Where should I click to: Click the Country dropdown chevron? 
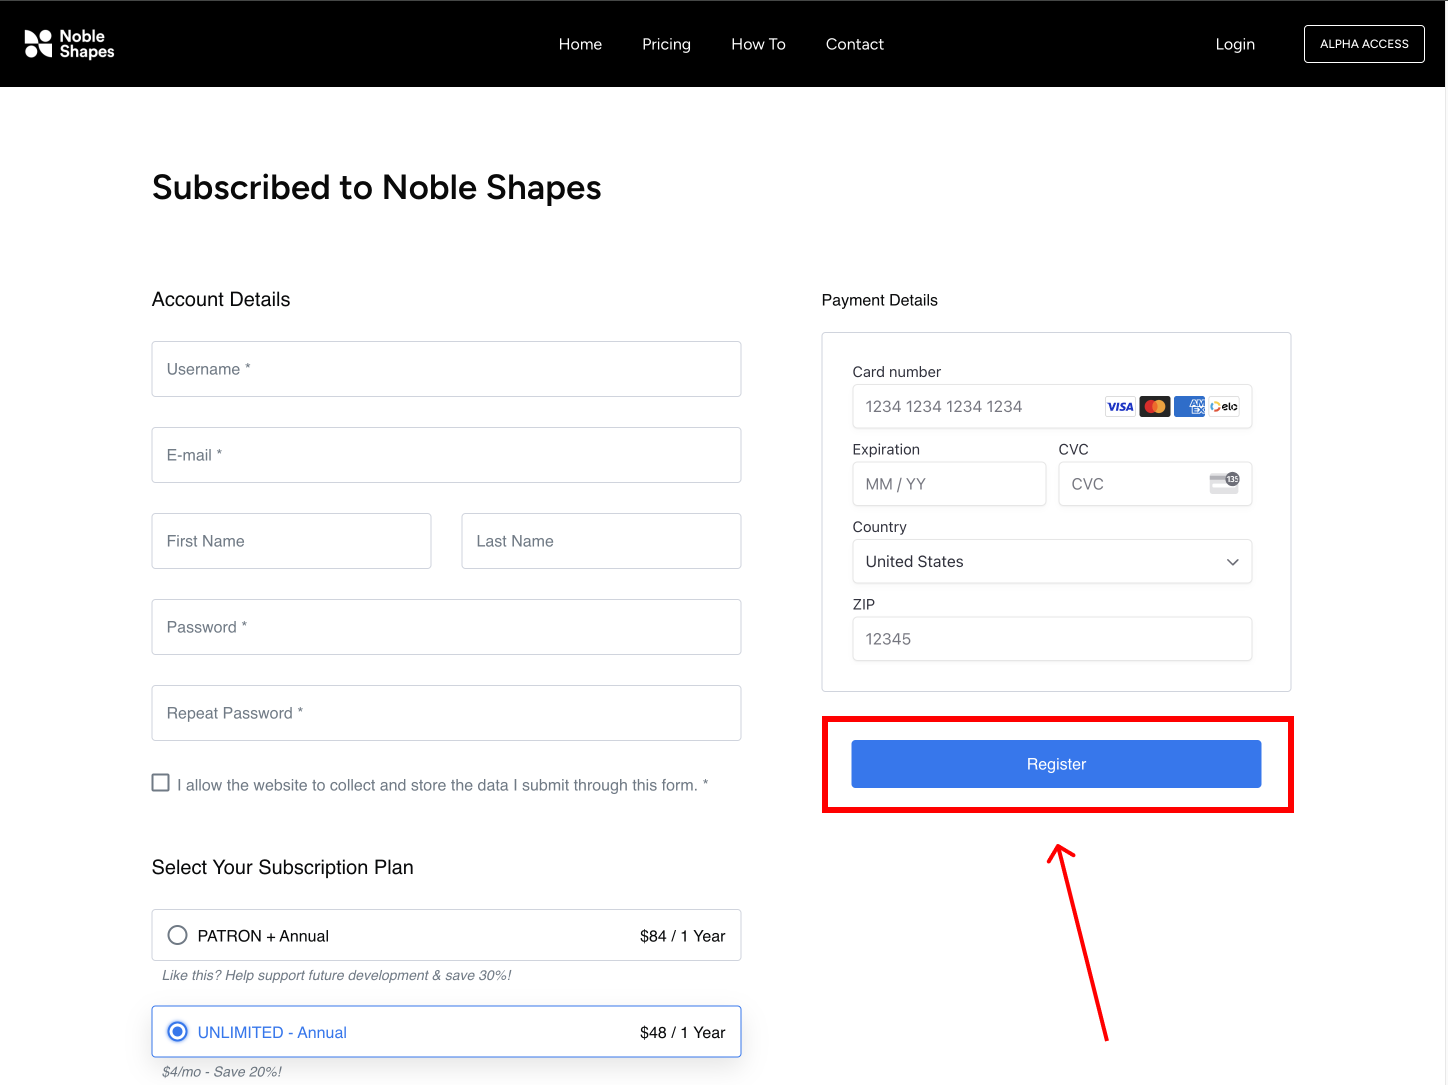1232,562
